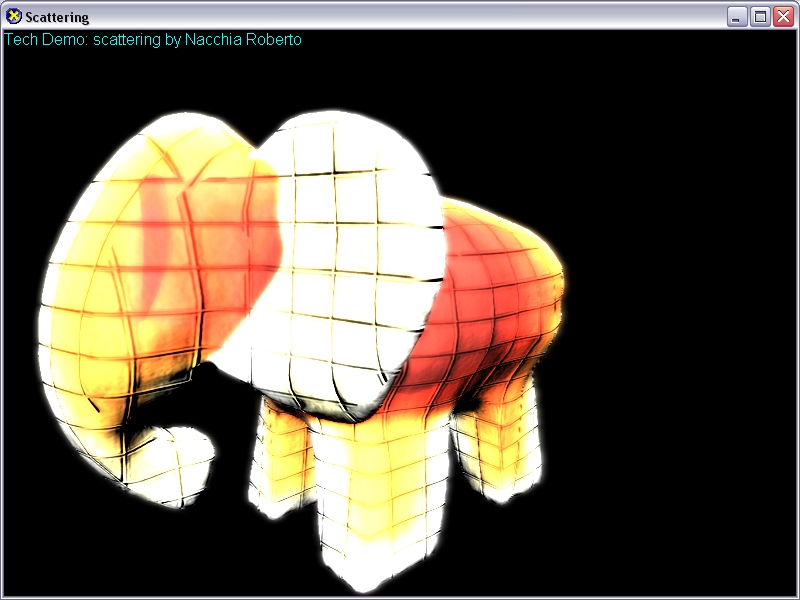Screen dimensions: 800x600
Task: Minimize the Scattering window
Action: pyautogui.click(x=736, y=17)
